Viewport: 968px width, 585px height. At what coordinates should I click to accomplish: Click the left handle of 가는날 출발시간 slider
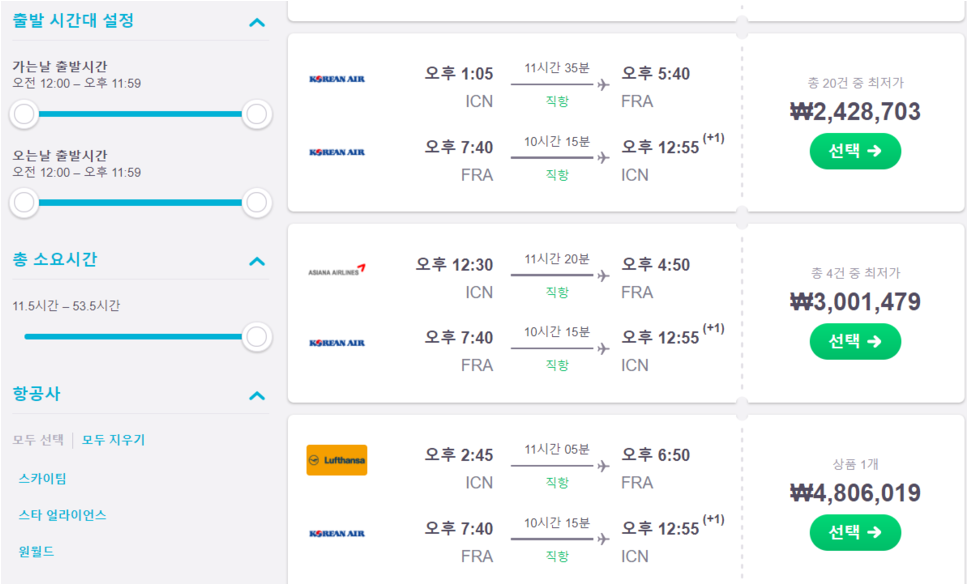pyautogui.click(x=24, y=114)
